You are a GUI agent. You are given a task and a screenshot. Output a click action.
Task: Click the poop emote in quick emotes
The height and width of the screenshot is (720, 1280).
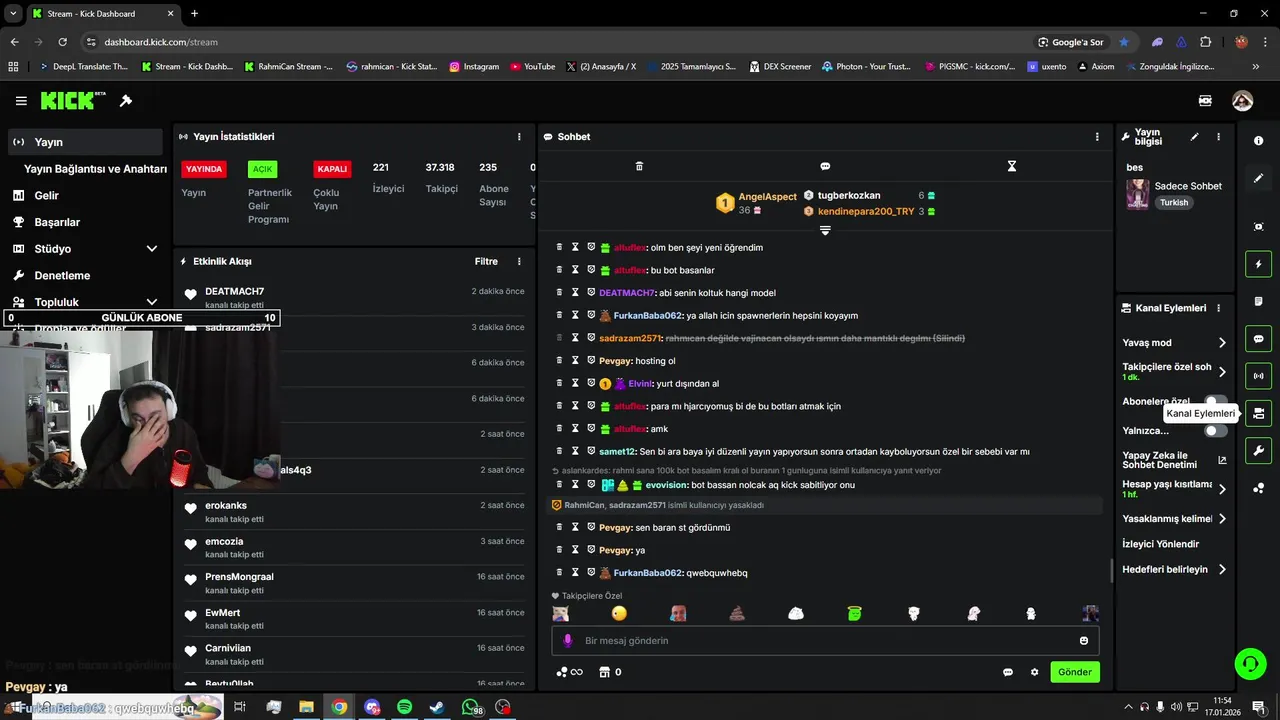[737, 613]
